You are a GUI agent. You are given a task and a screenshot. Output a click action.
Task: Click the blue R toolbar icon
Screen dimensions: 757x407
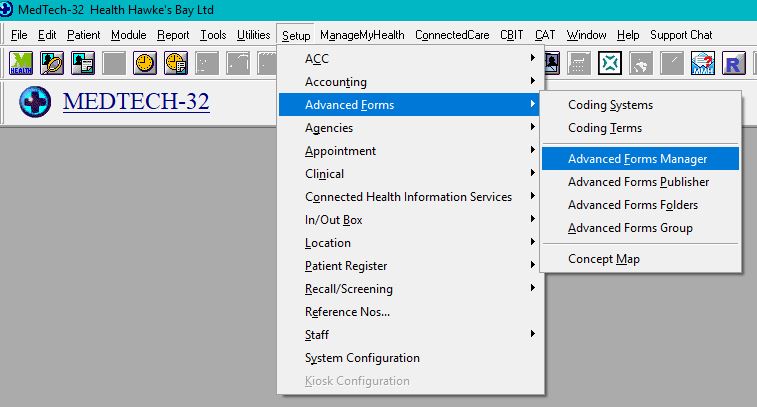[734, 63]
